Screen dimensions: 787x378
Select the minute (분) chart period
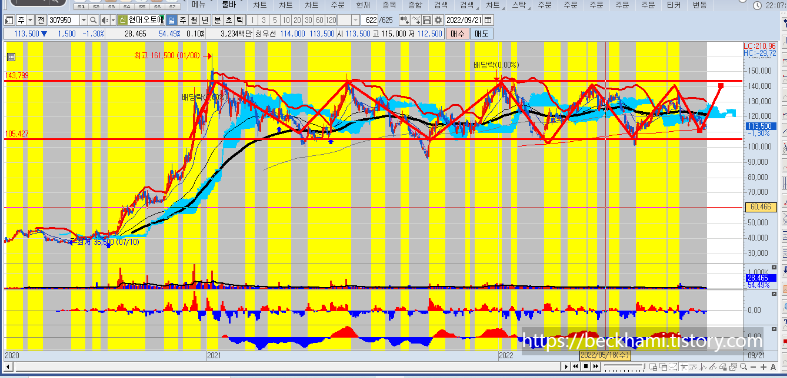click(x=218, y=21)
